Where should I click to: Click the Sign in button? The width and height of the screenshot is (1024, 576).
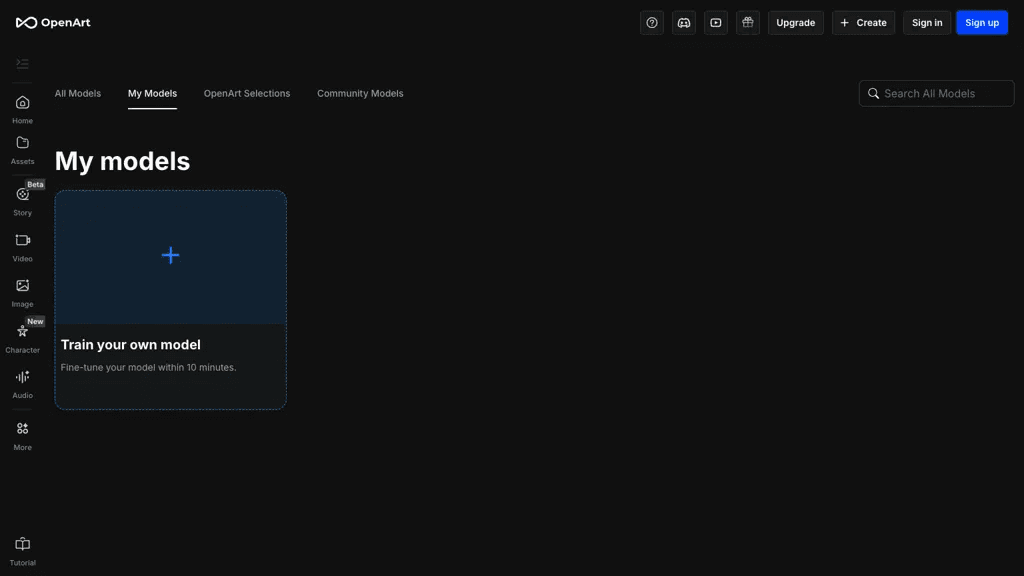click(x=927, y=23)
